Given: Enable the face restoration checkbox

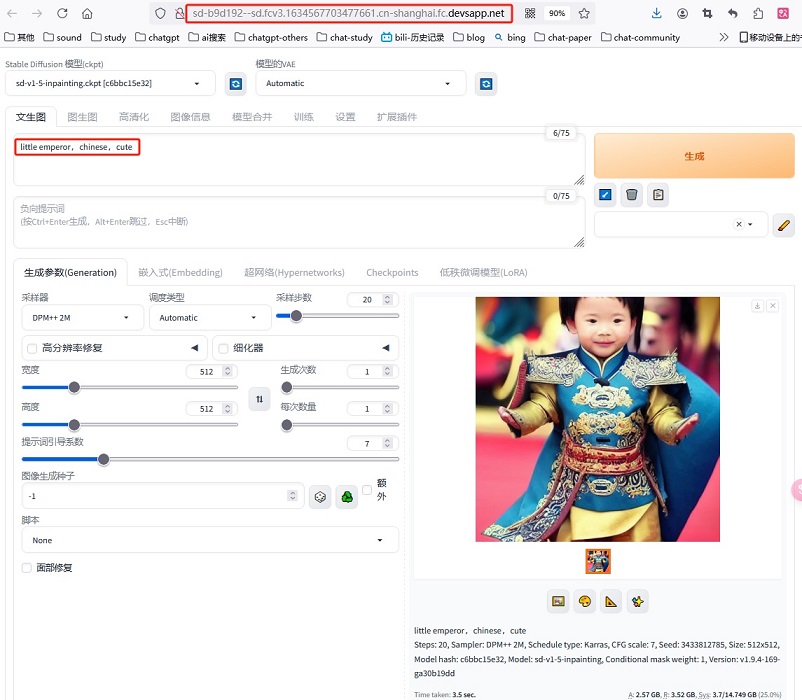Looking at the screenshot, I should coord(27,568).
